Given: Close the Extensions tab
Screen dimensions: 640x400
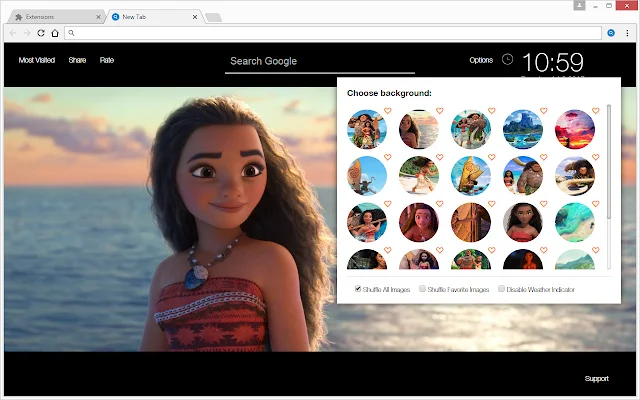Looking at the screenshot, I should click(98, 17).
